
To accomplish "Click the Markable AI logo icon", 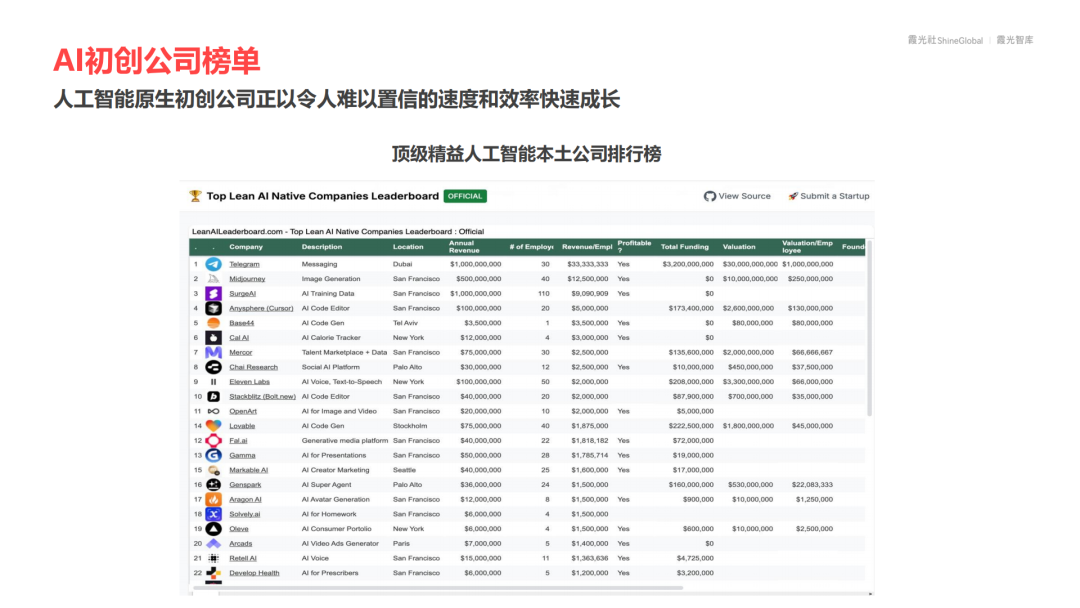I will pyautogui.click(x=214, y=470).
